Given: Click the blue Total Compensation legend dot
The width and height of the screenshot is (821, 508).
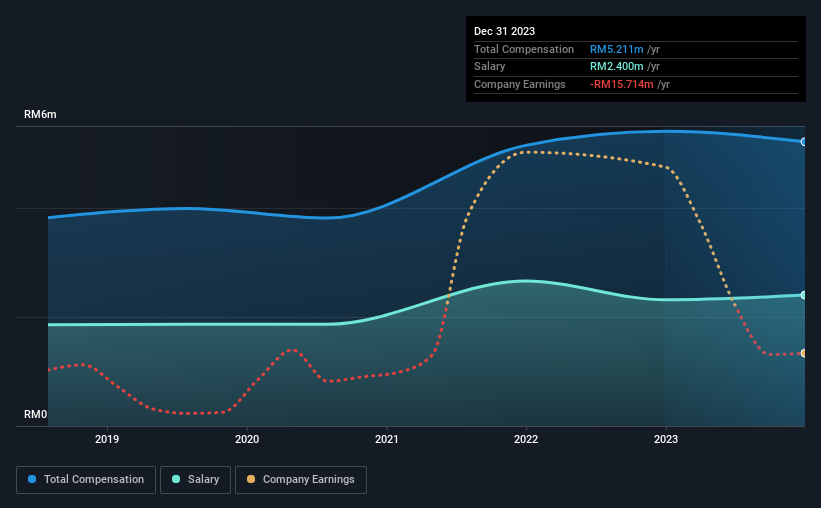Looking at the screenshot, I should click(32, 479).
